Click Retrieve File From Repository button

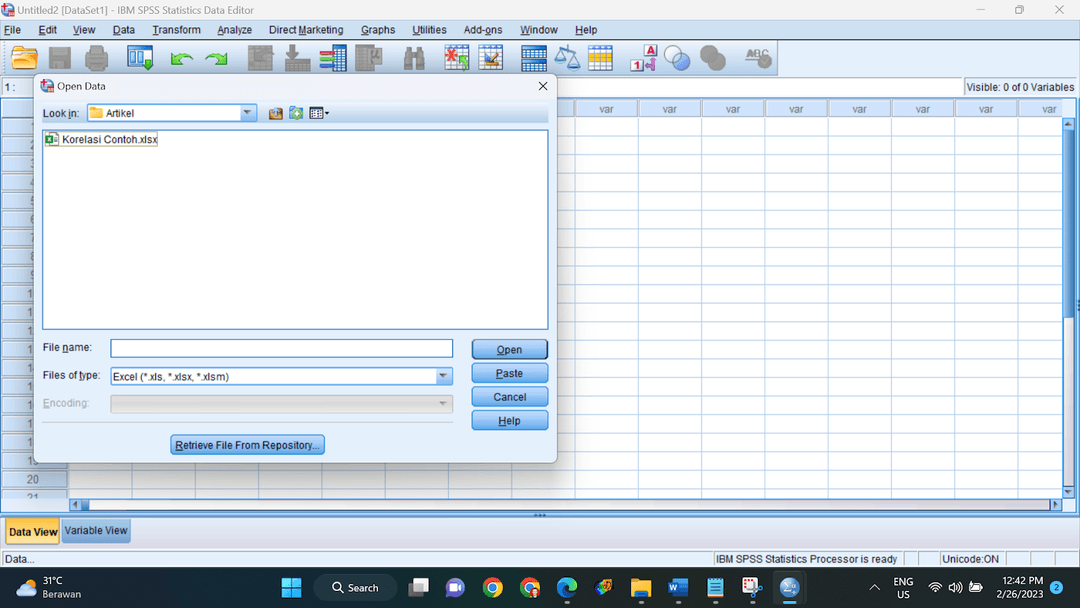(247, 445)
